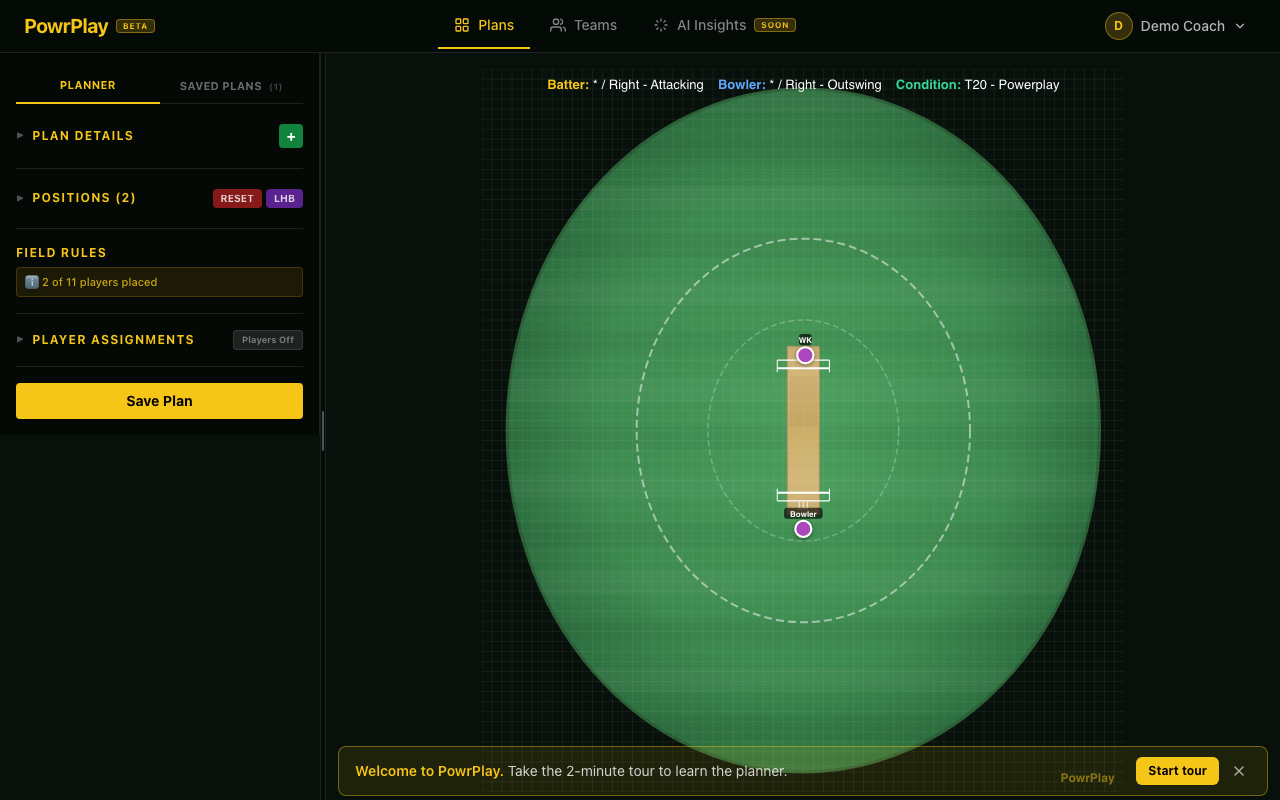The image size is (1280, 800).
Task: Click the Batter label in field header
Action: point(568,85)
